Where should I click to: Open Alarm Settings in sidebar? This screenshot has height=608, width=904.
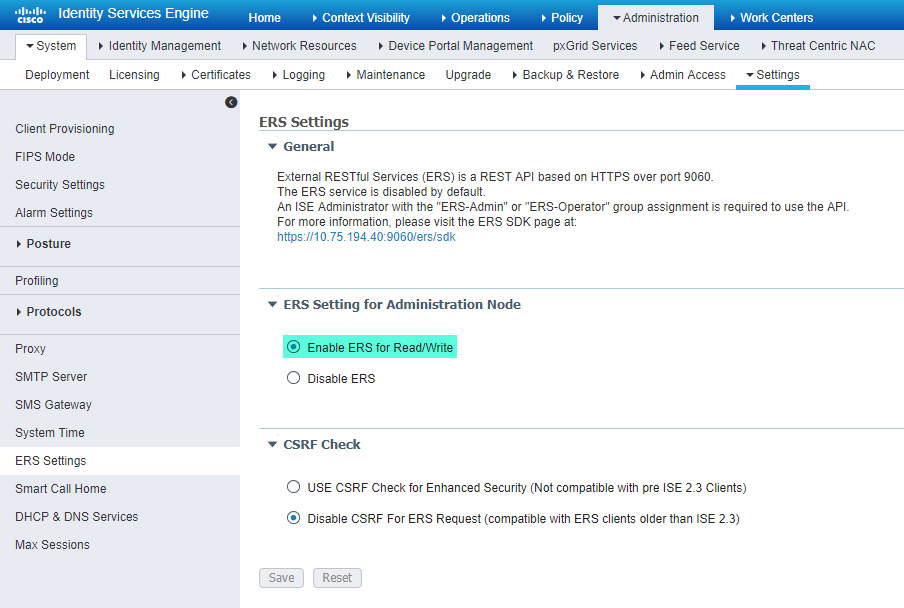54,213
